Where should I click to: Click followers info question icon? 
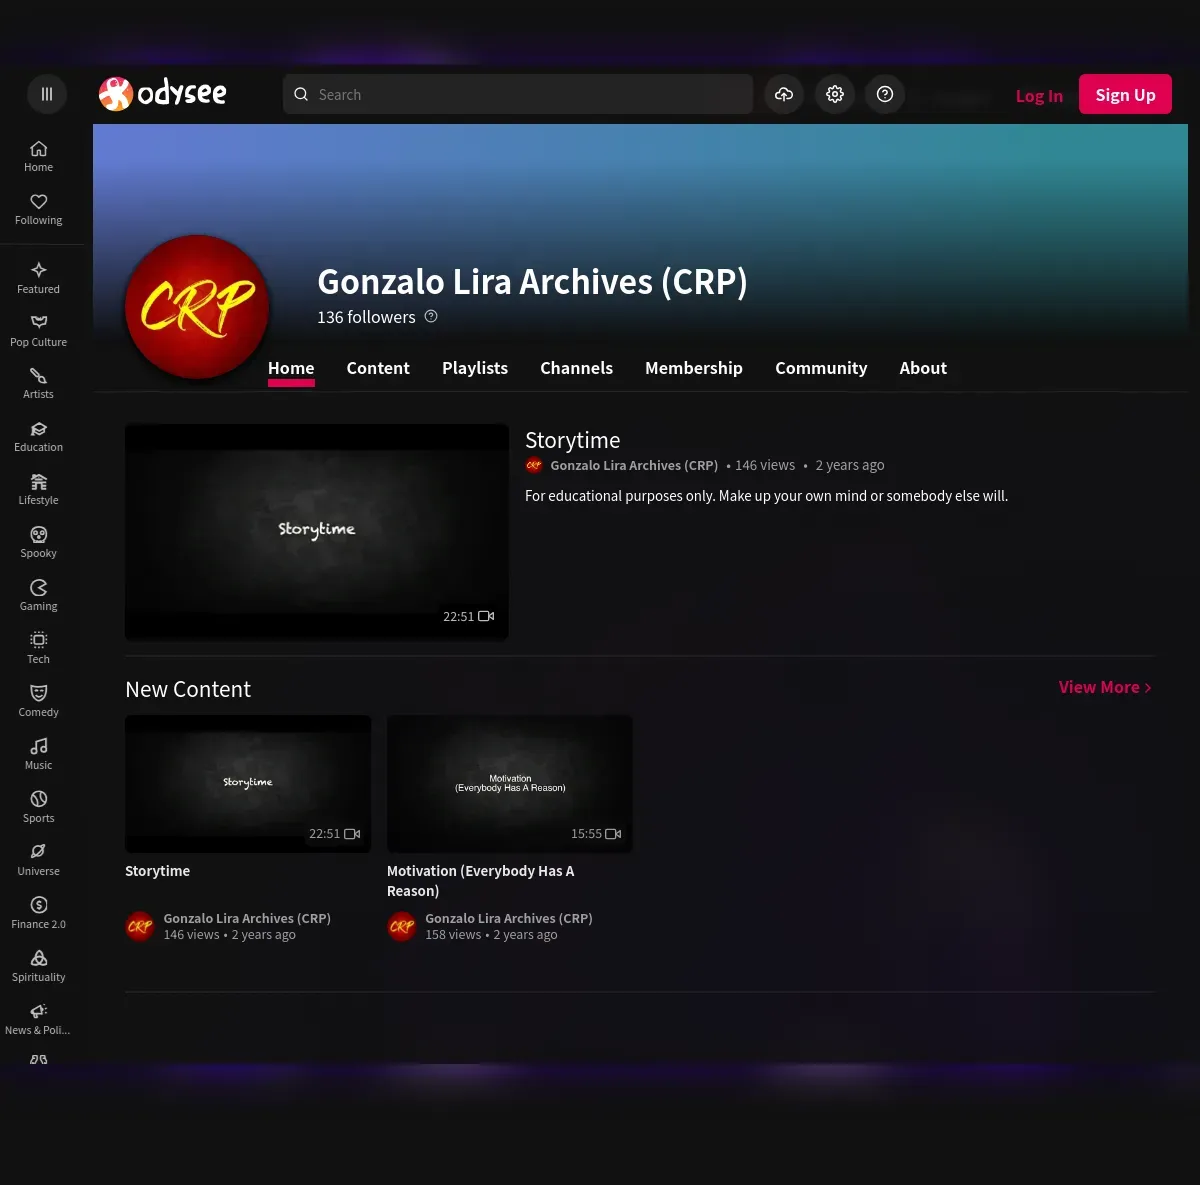431,316
